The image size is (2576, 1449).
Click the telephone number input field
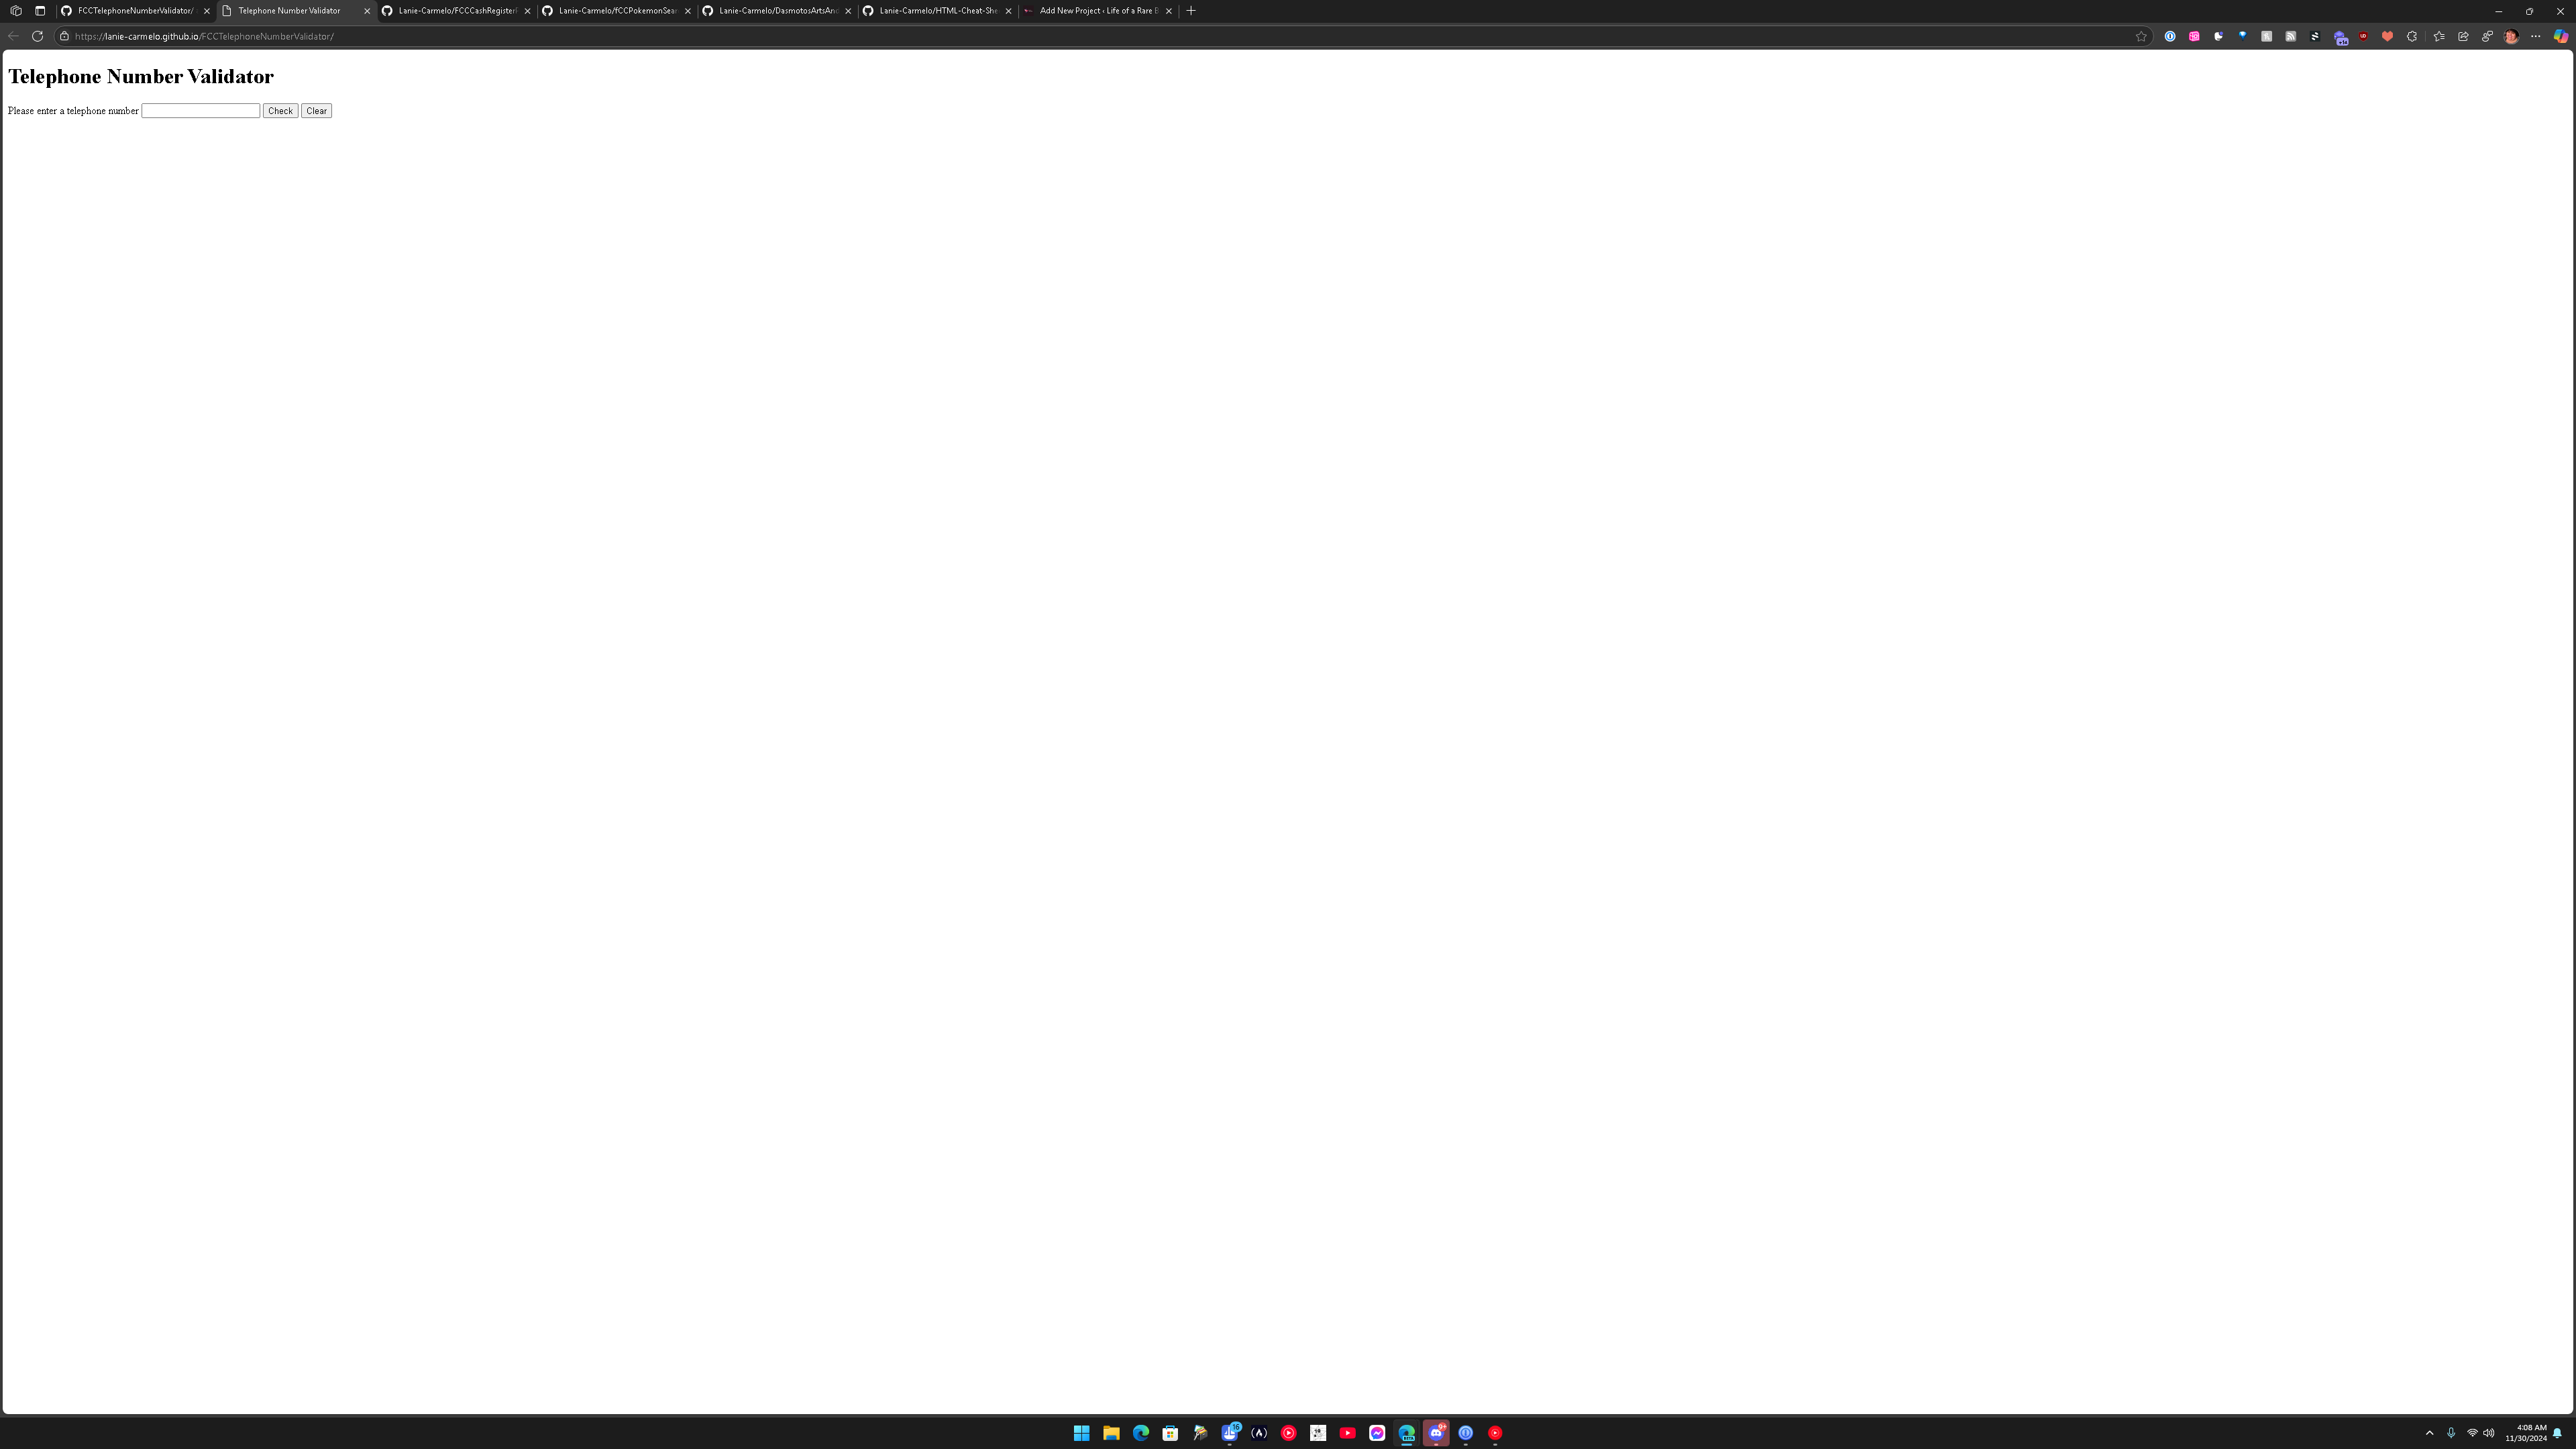200,110
